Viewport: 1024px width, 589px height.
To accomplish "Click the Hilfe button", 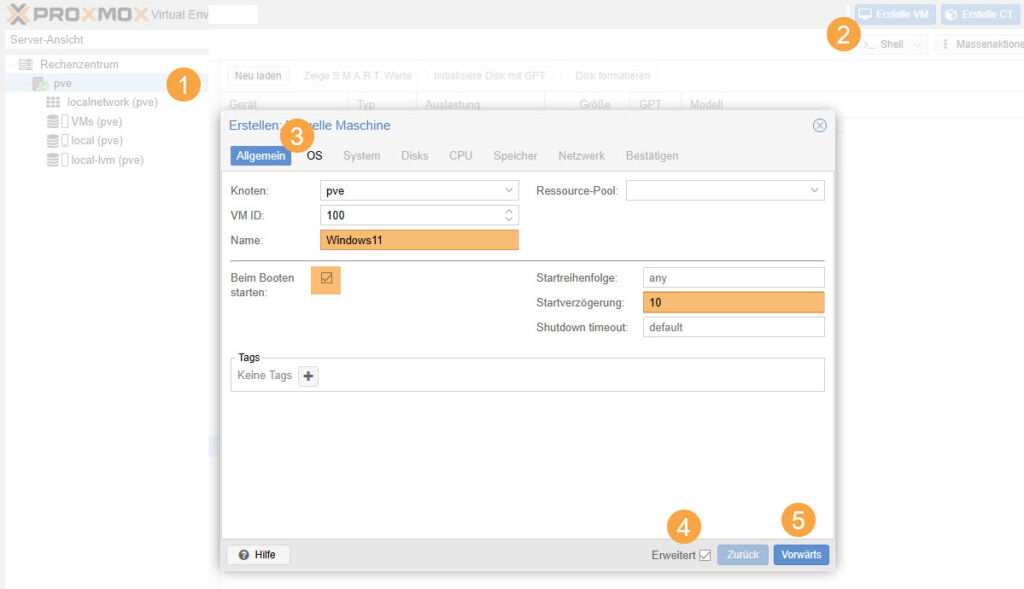I will point(257,555).
